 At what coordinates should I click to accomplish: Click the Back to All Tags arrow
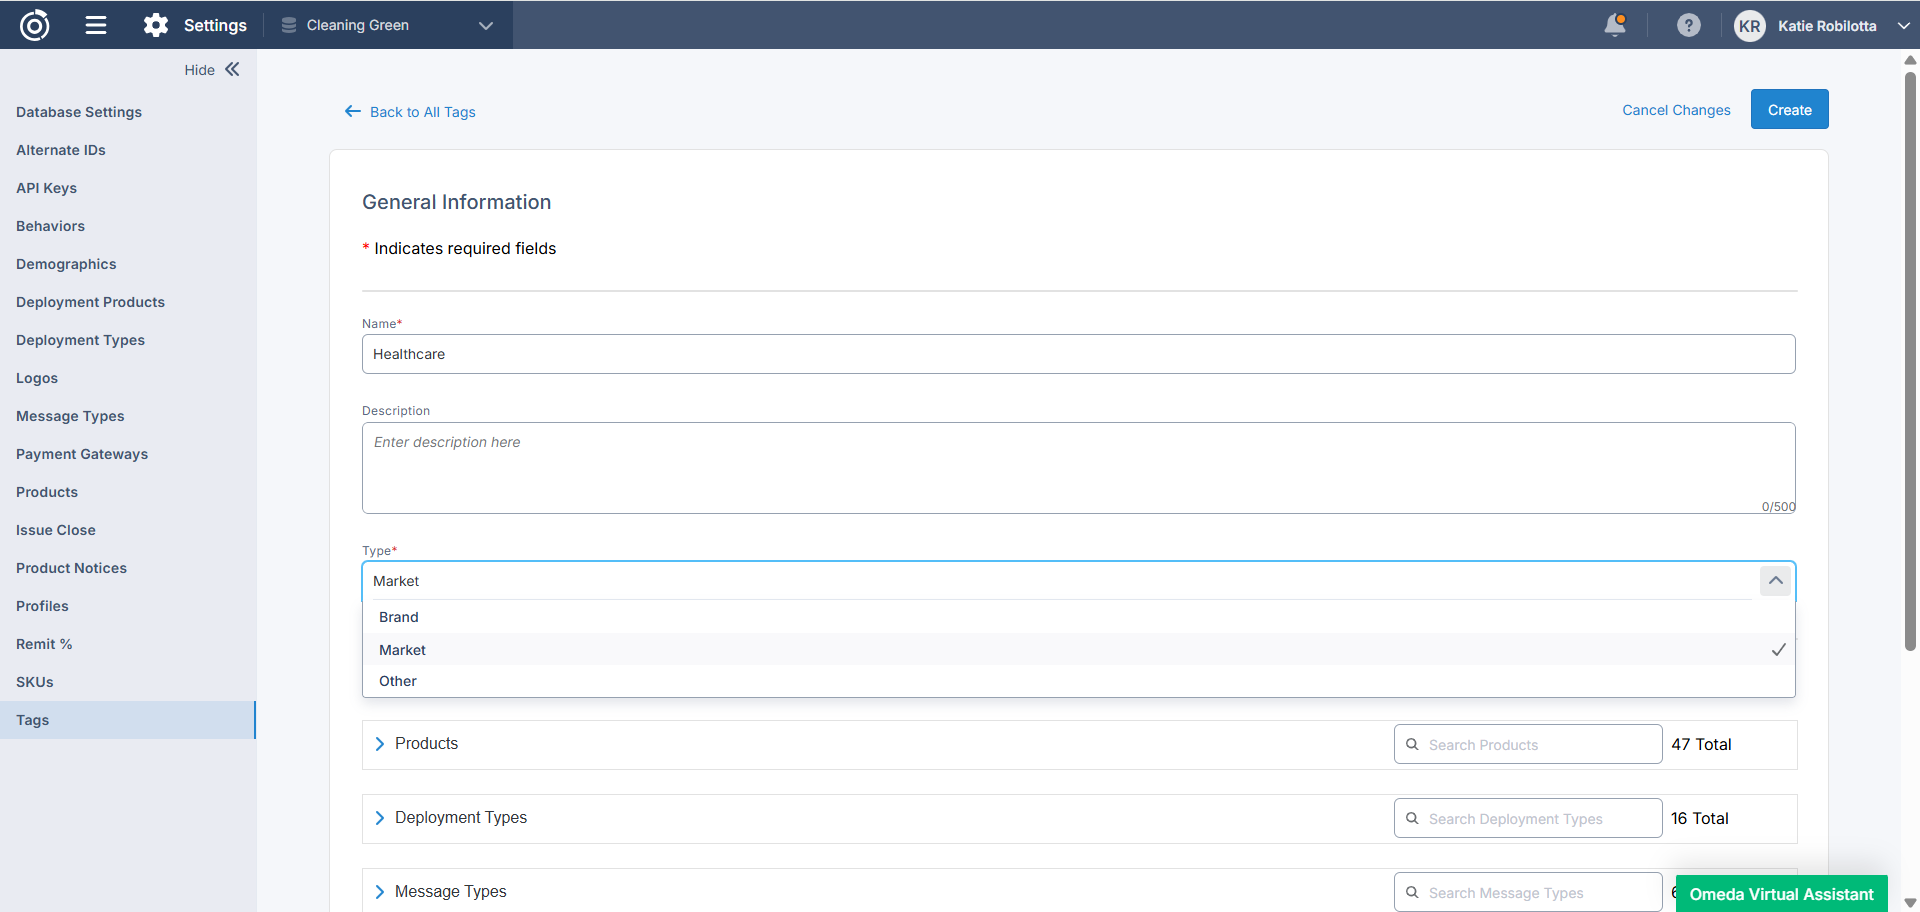click(353, 111)
